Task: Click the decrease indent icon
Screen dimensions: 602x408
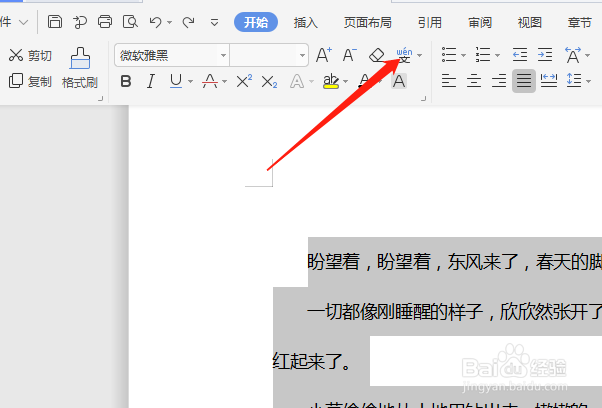Action: (x=520, y=55)
